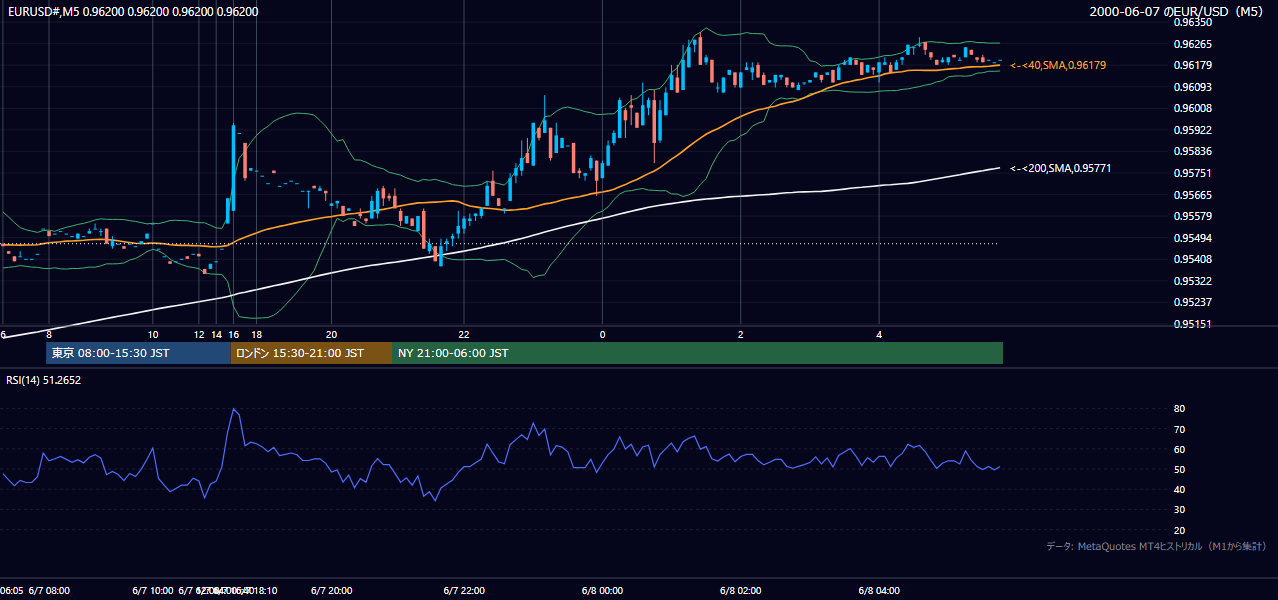Click the London session bar 'ロンドン 15:30-21:00 JST'

(311, 353)
